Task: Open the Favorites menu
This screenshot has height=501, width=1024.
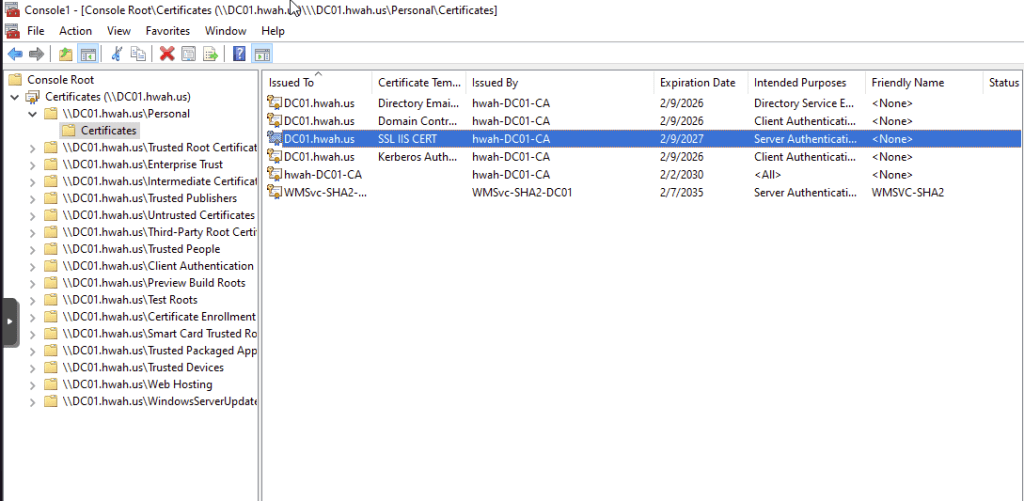Action: (x=167, y=31)
